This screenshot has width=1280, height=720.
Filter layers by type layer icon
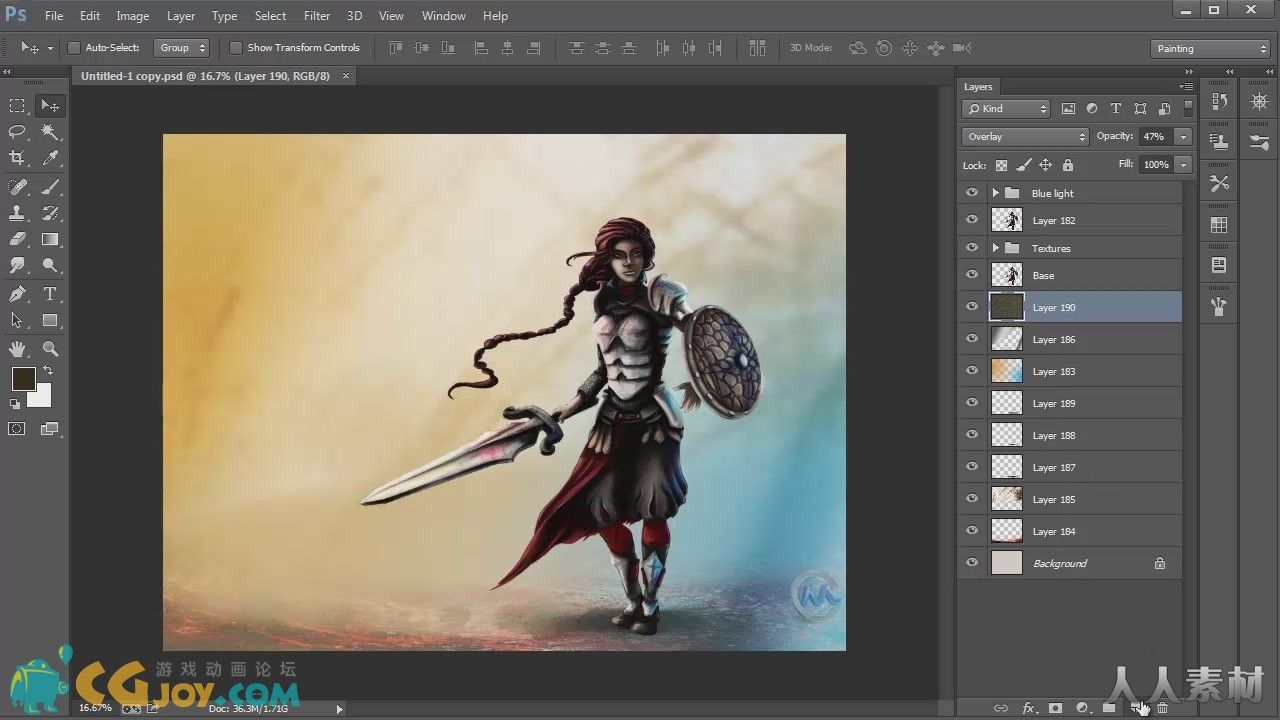coord(1116,109)
